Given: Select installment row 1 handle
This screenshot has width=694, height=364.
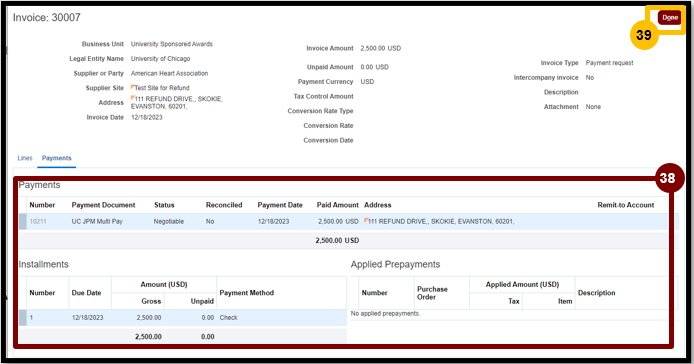Looking at the screenshot, I should point(23,318).
